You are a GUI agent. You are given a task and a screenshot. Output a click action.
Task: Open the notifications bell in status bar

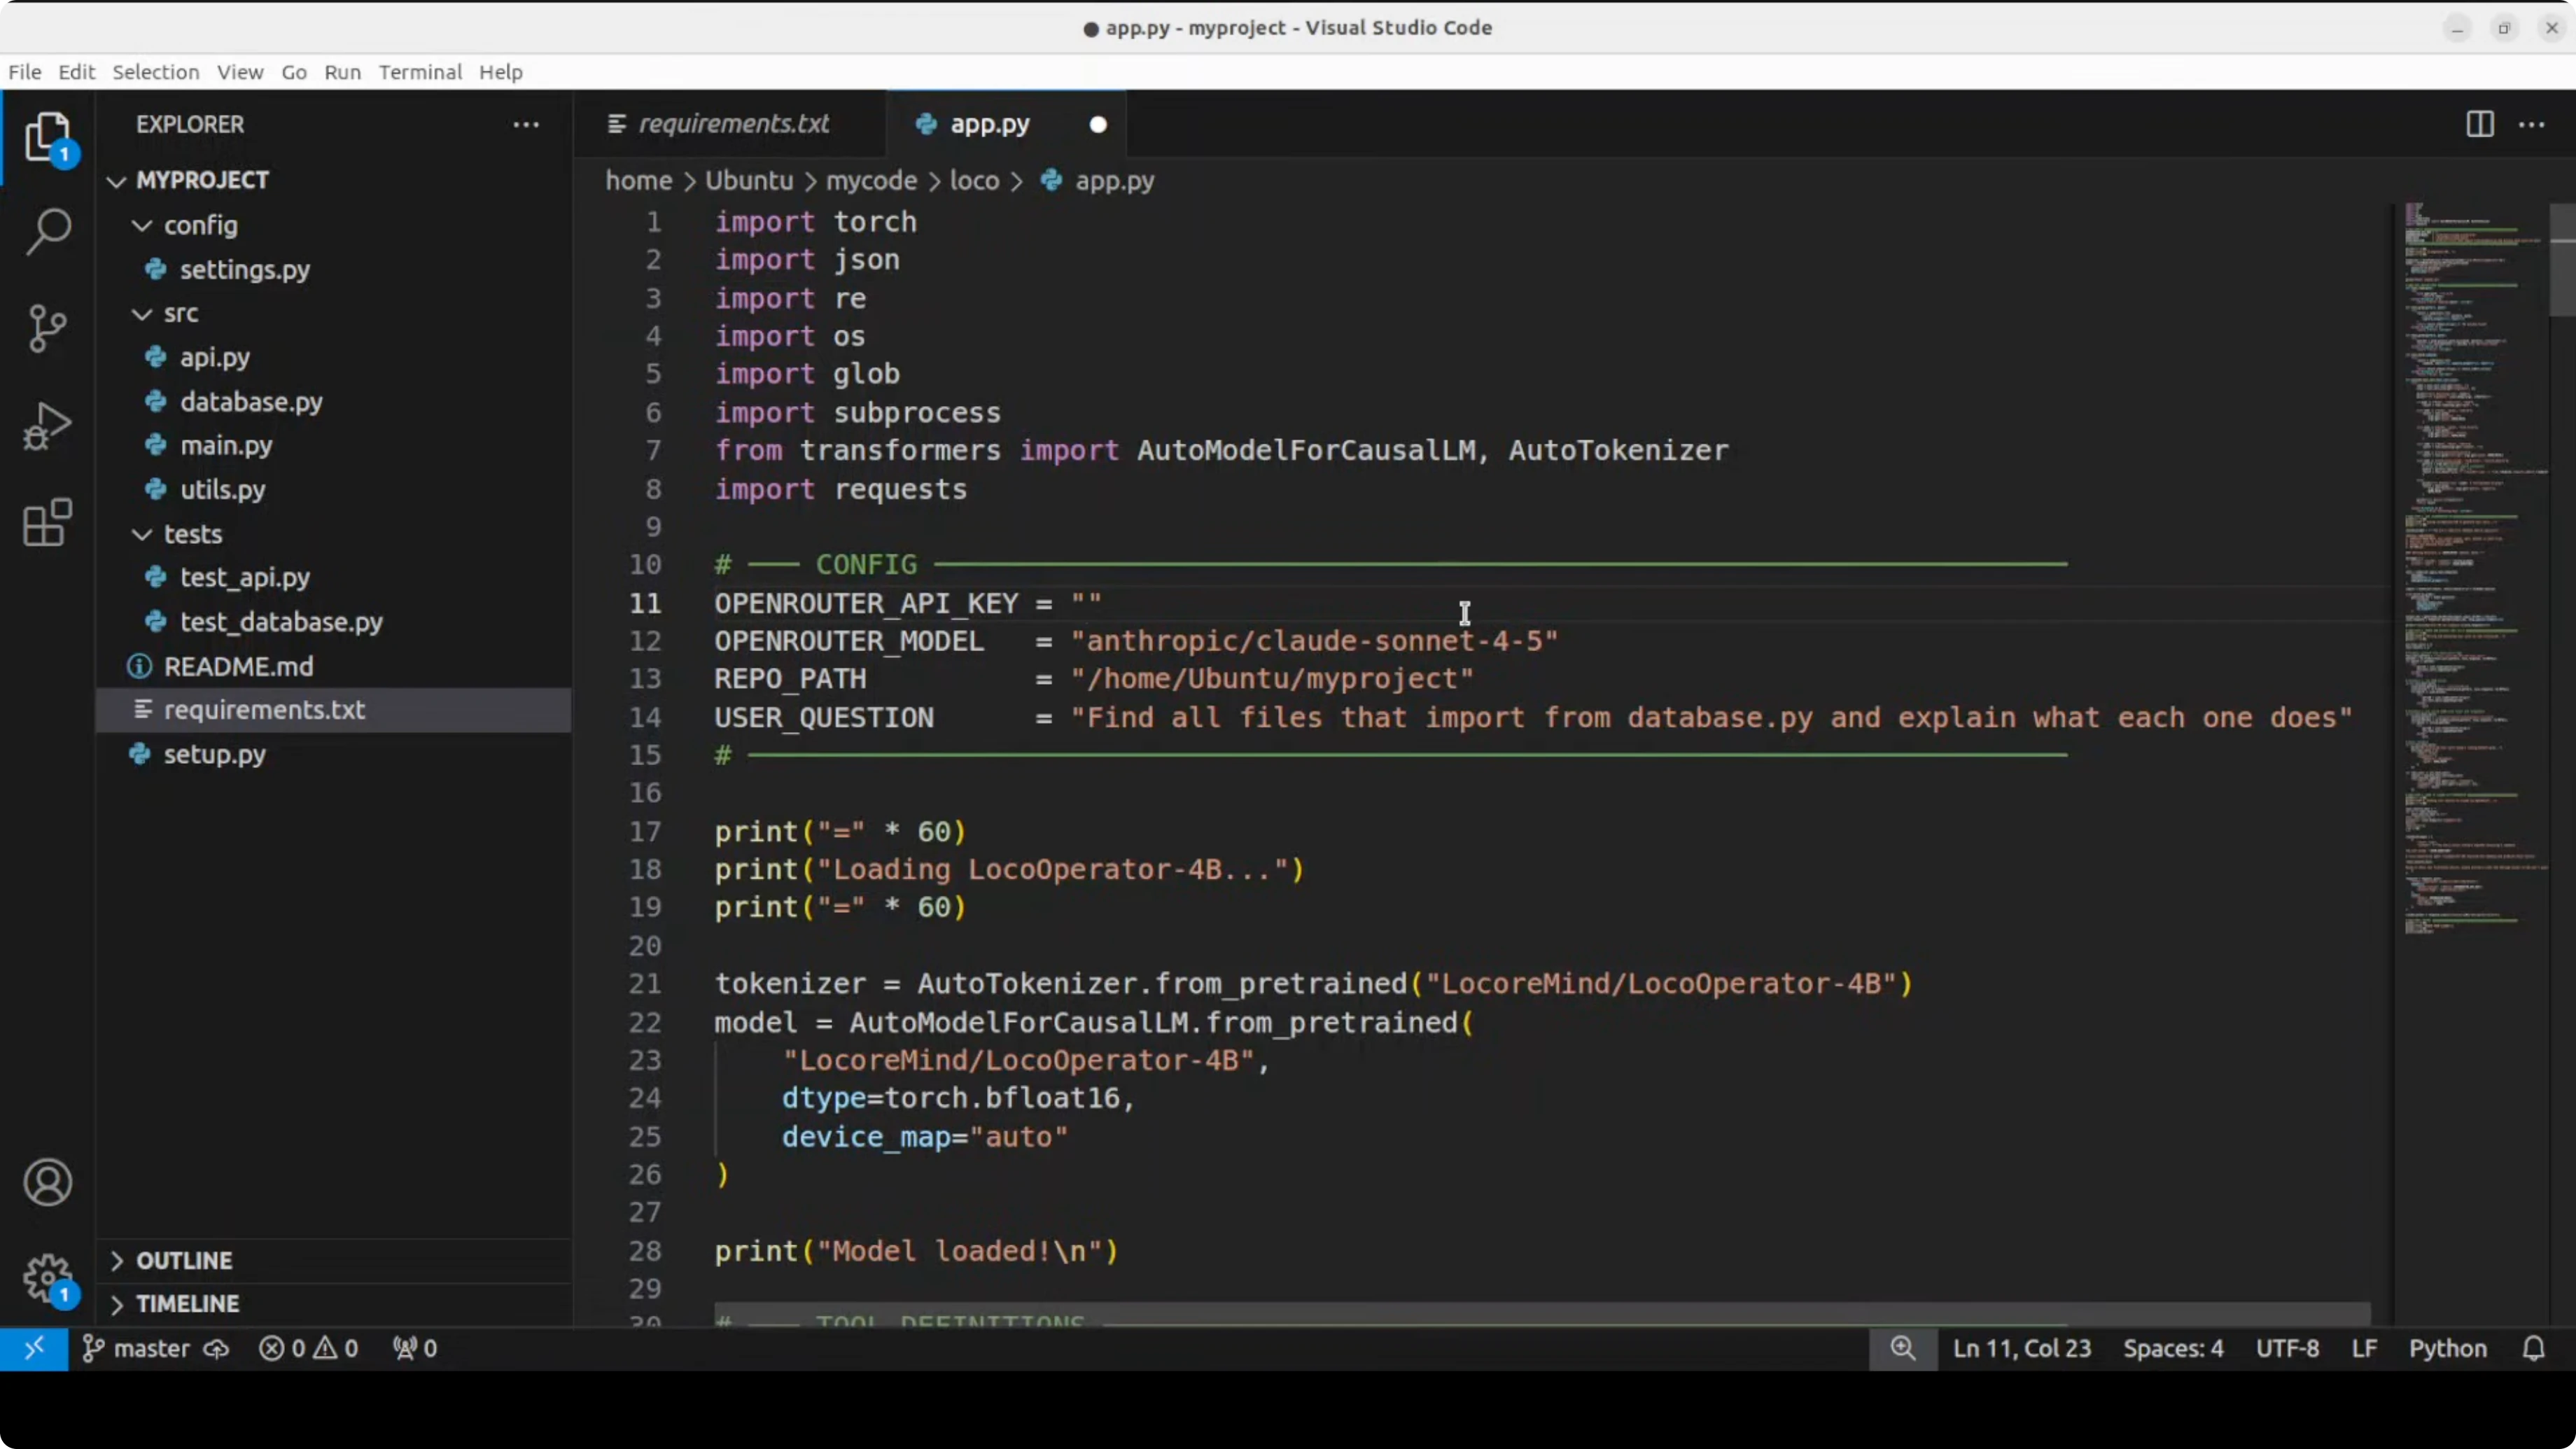coord(2533,1349)
